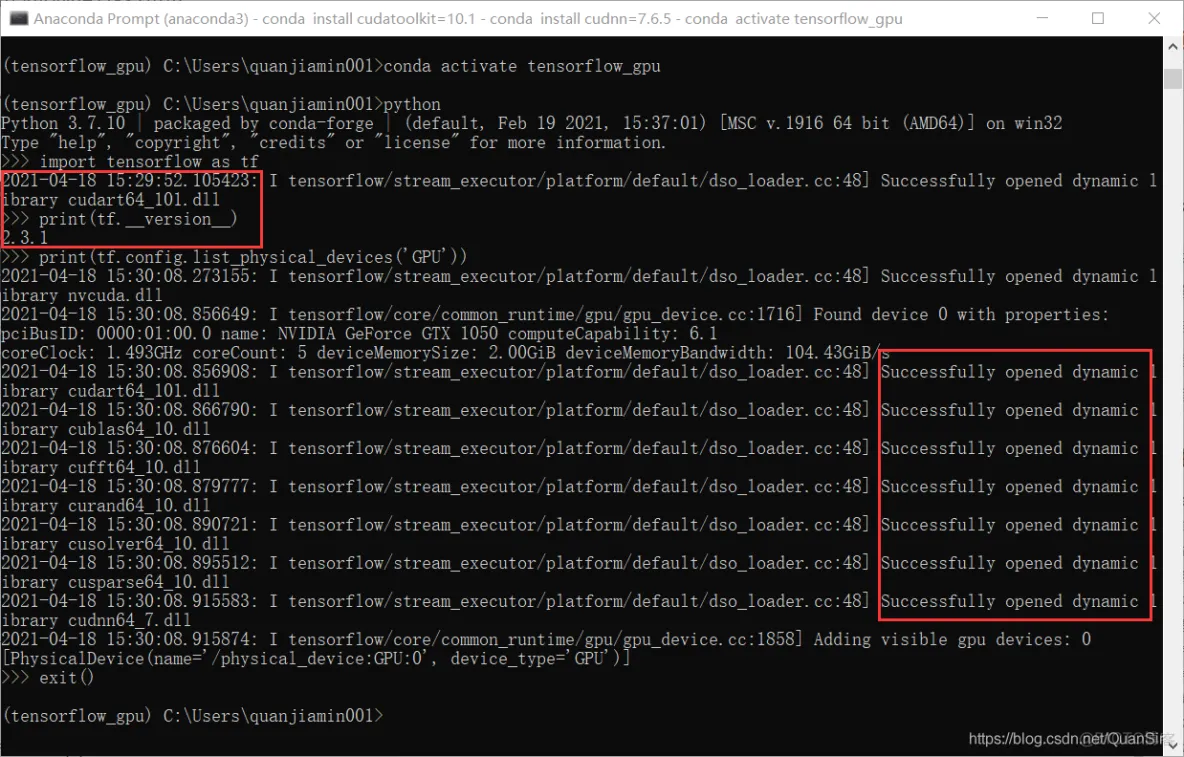Click the 'print(tf.__version__)' line
1184x757 pixels.
coord(120,219)
